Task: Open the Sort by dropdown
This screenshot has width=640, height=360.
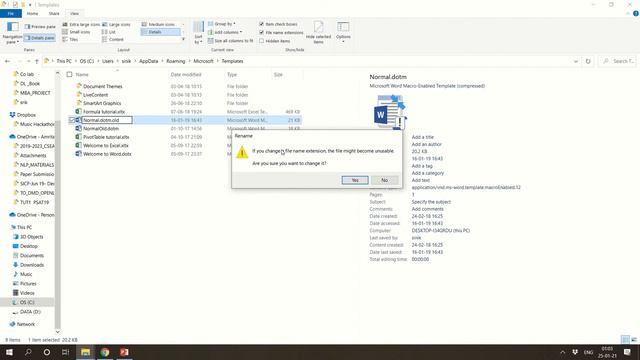Action: [198, 33]
